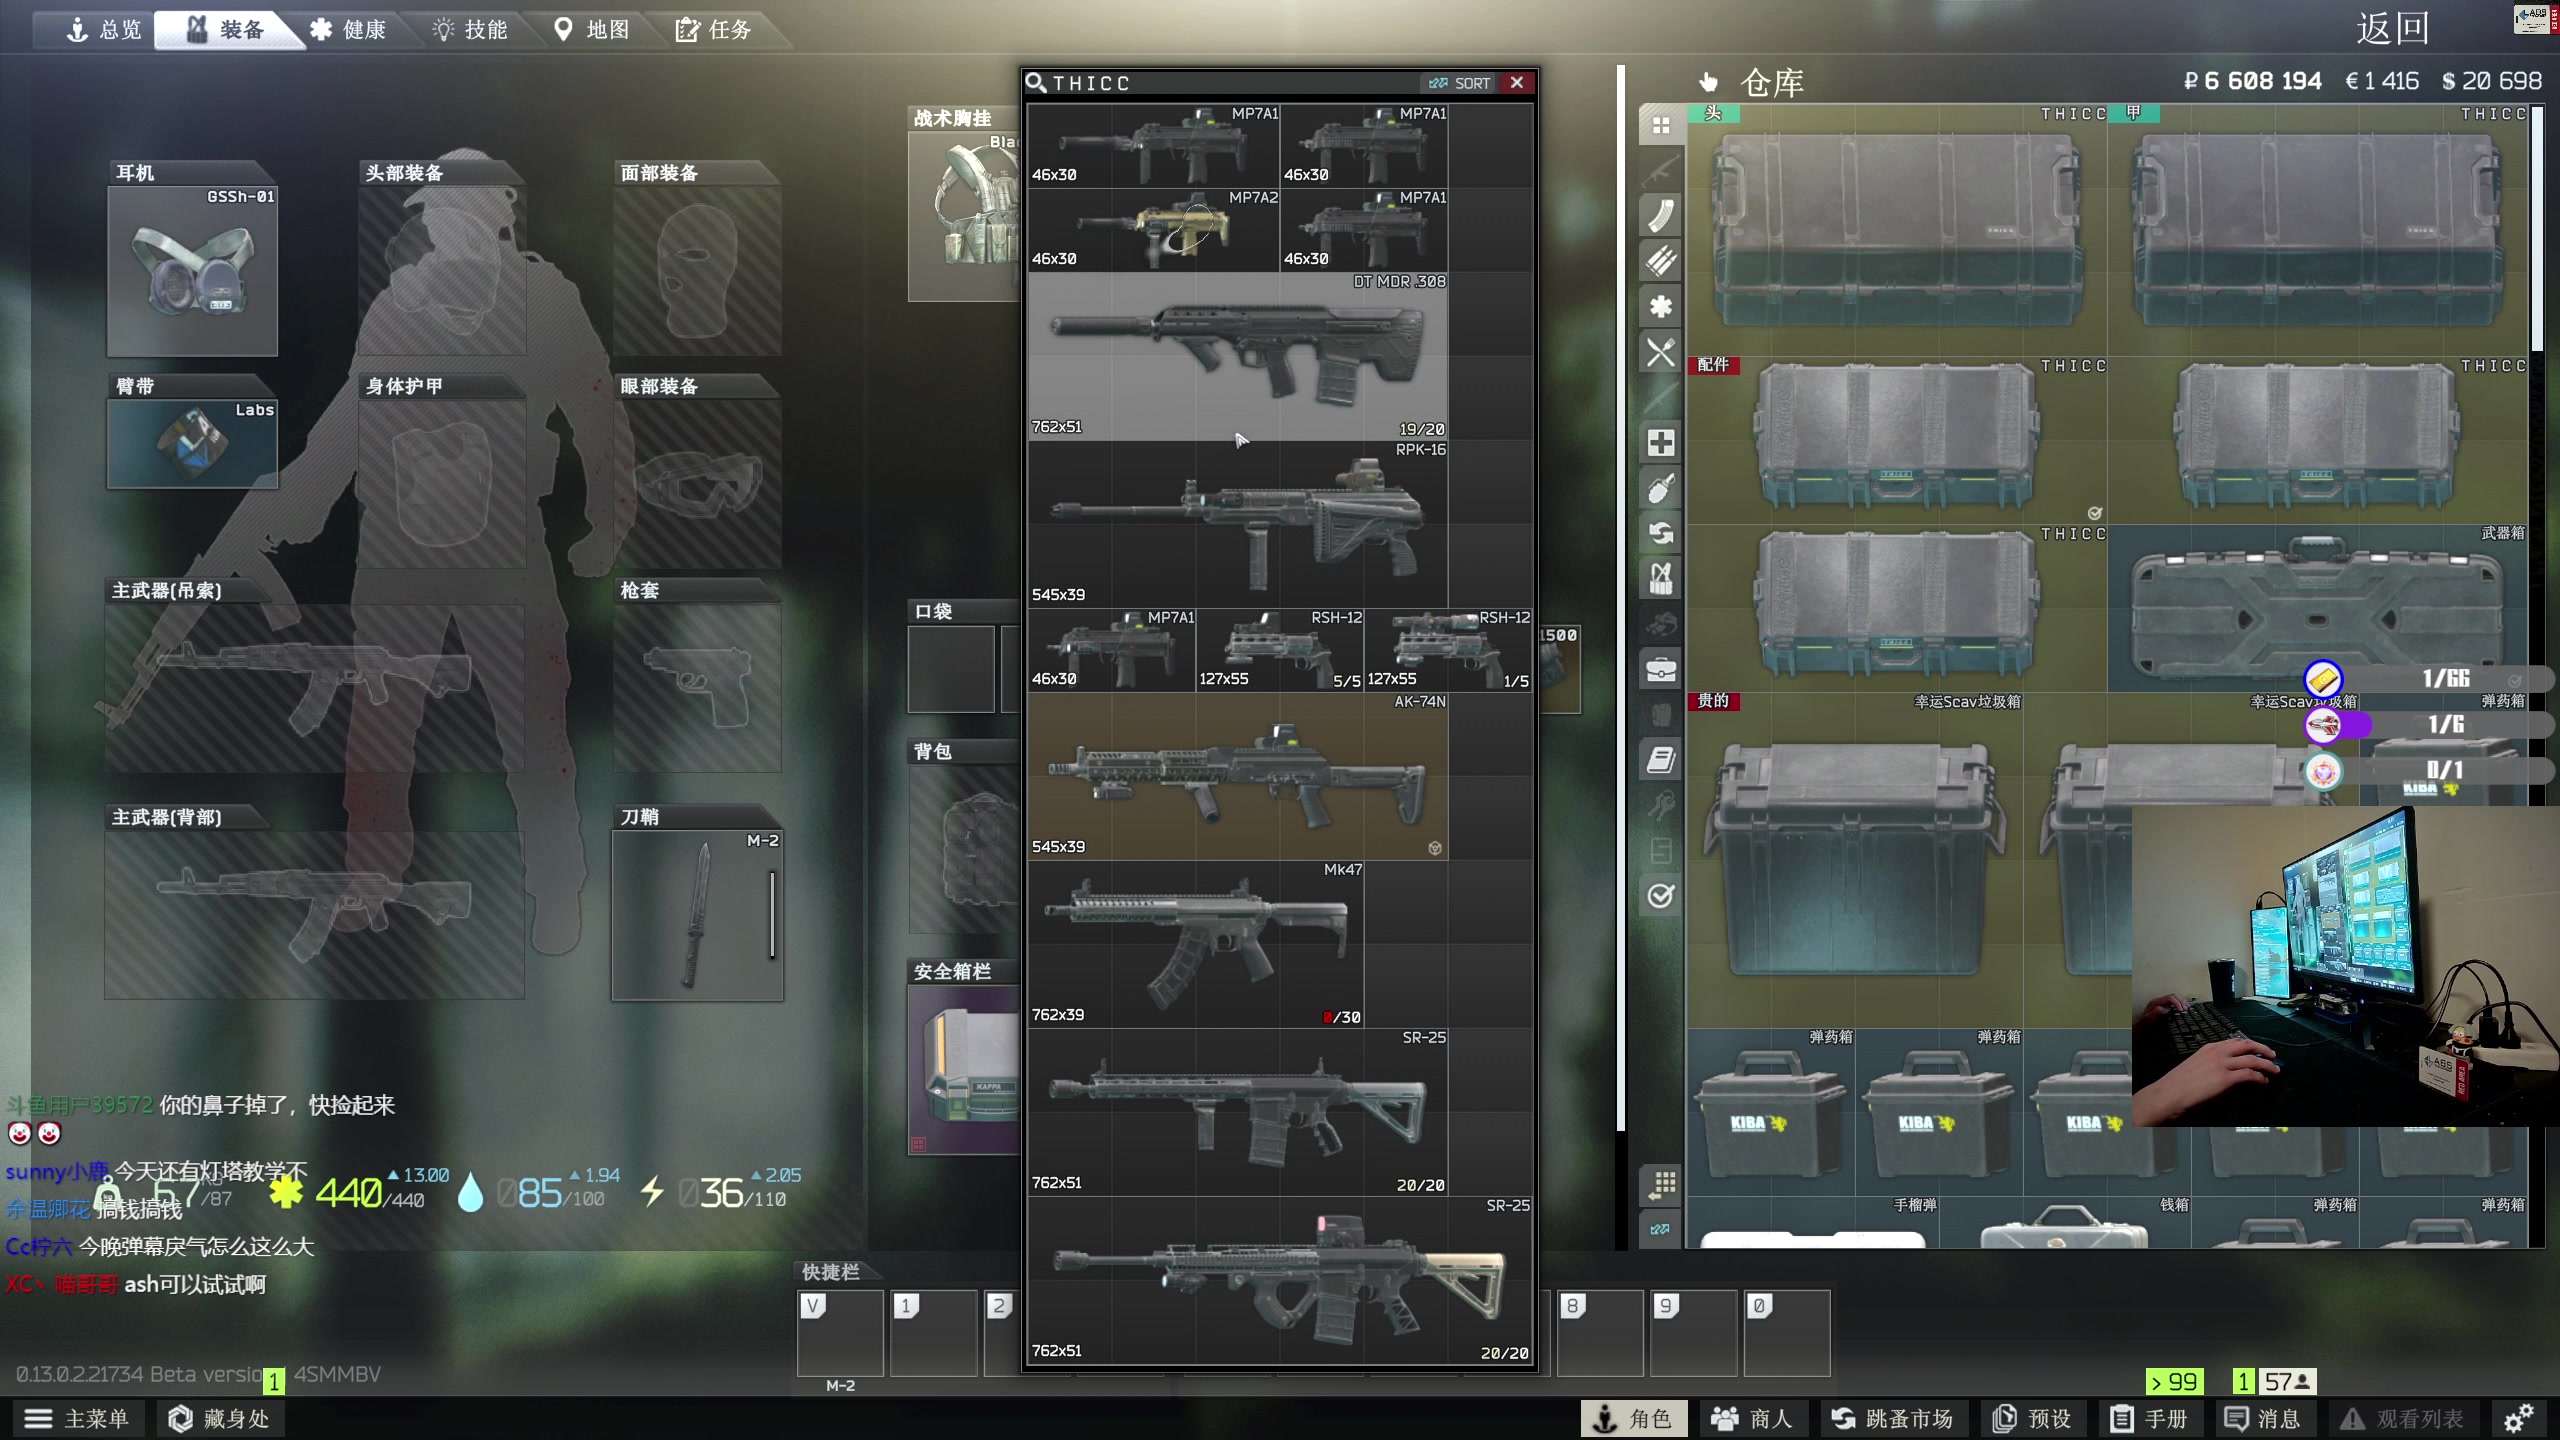The image size is (2560, 1440).
Task: Open the 主菜单 main menu
Action: point(77,1418)
